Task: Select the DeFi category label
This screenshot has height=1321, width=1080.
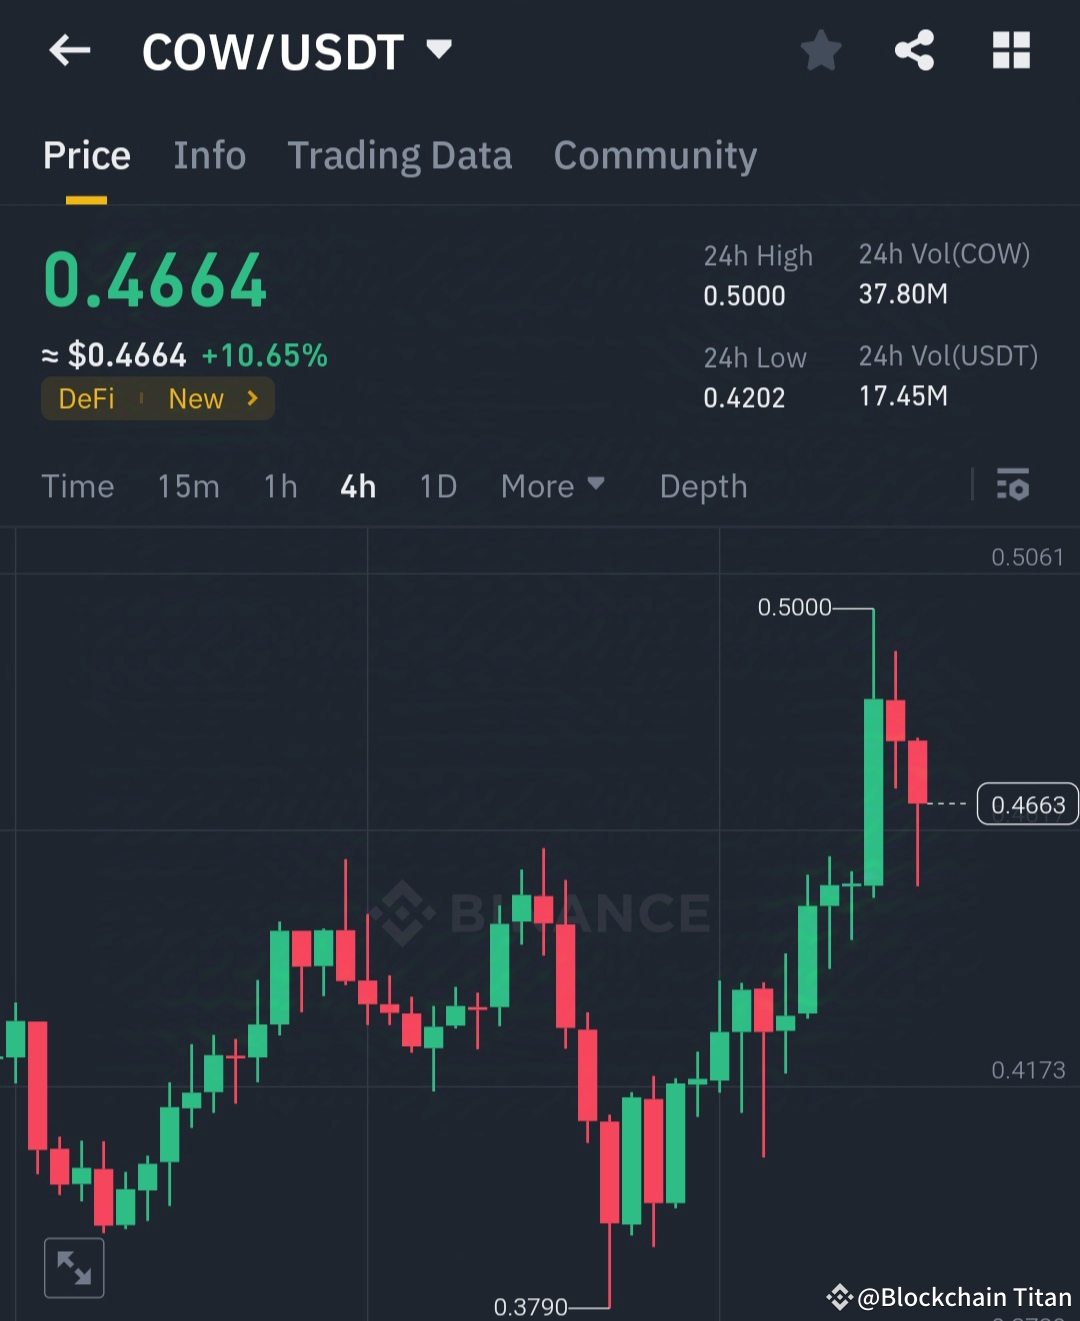Action: point(86,398)
